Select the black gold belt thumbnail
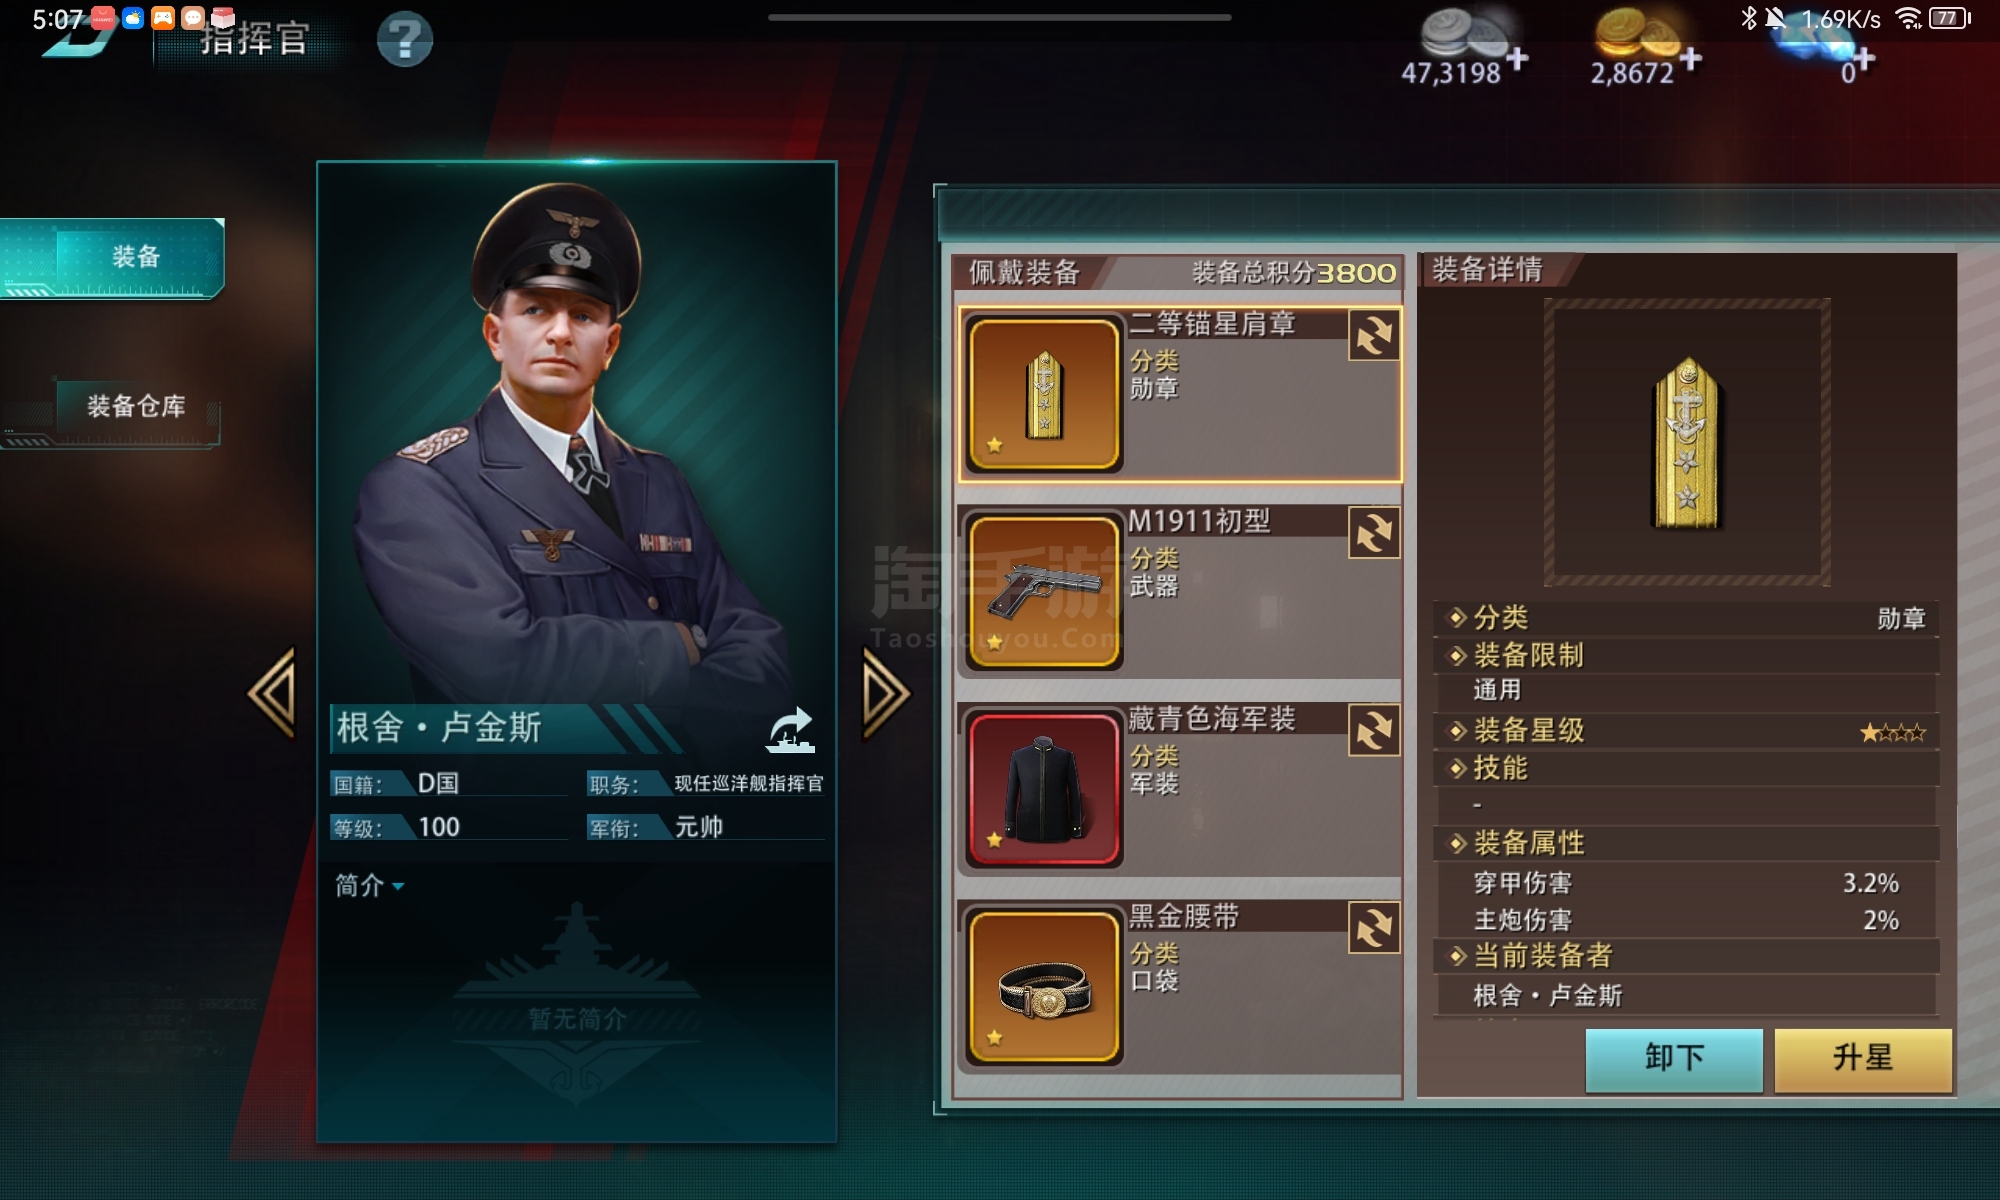This screenshot has height=1200, width=2000. coord(1044,987)
